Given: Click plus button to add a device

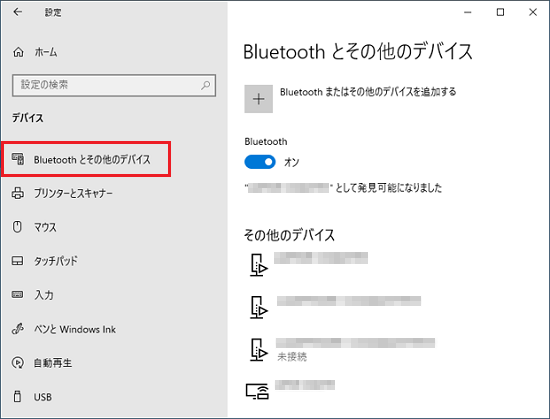Looking at the screenshot, I should point(259,99).
